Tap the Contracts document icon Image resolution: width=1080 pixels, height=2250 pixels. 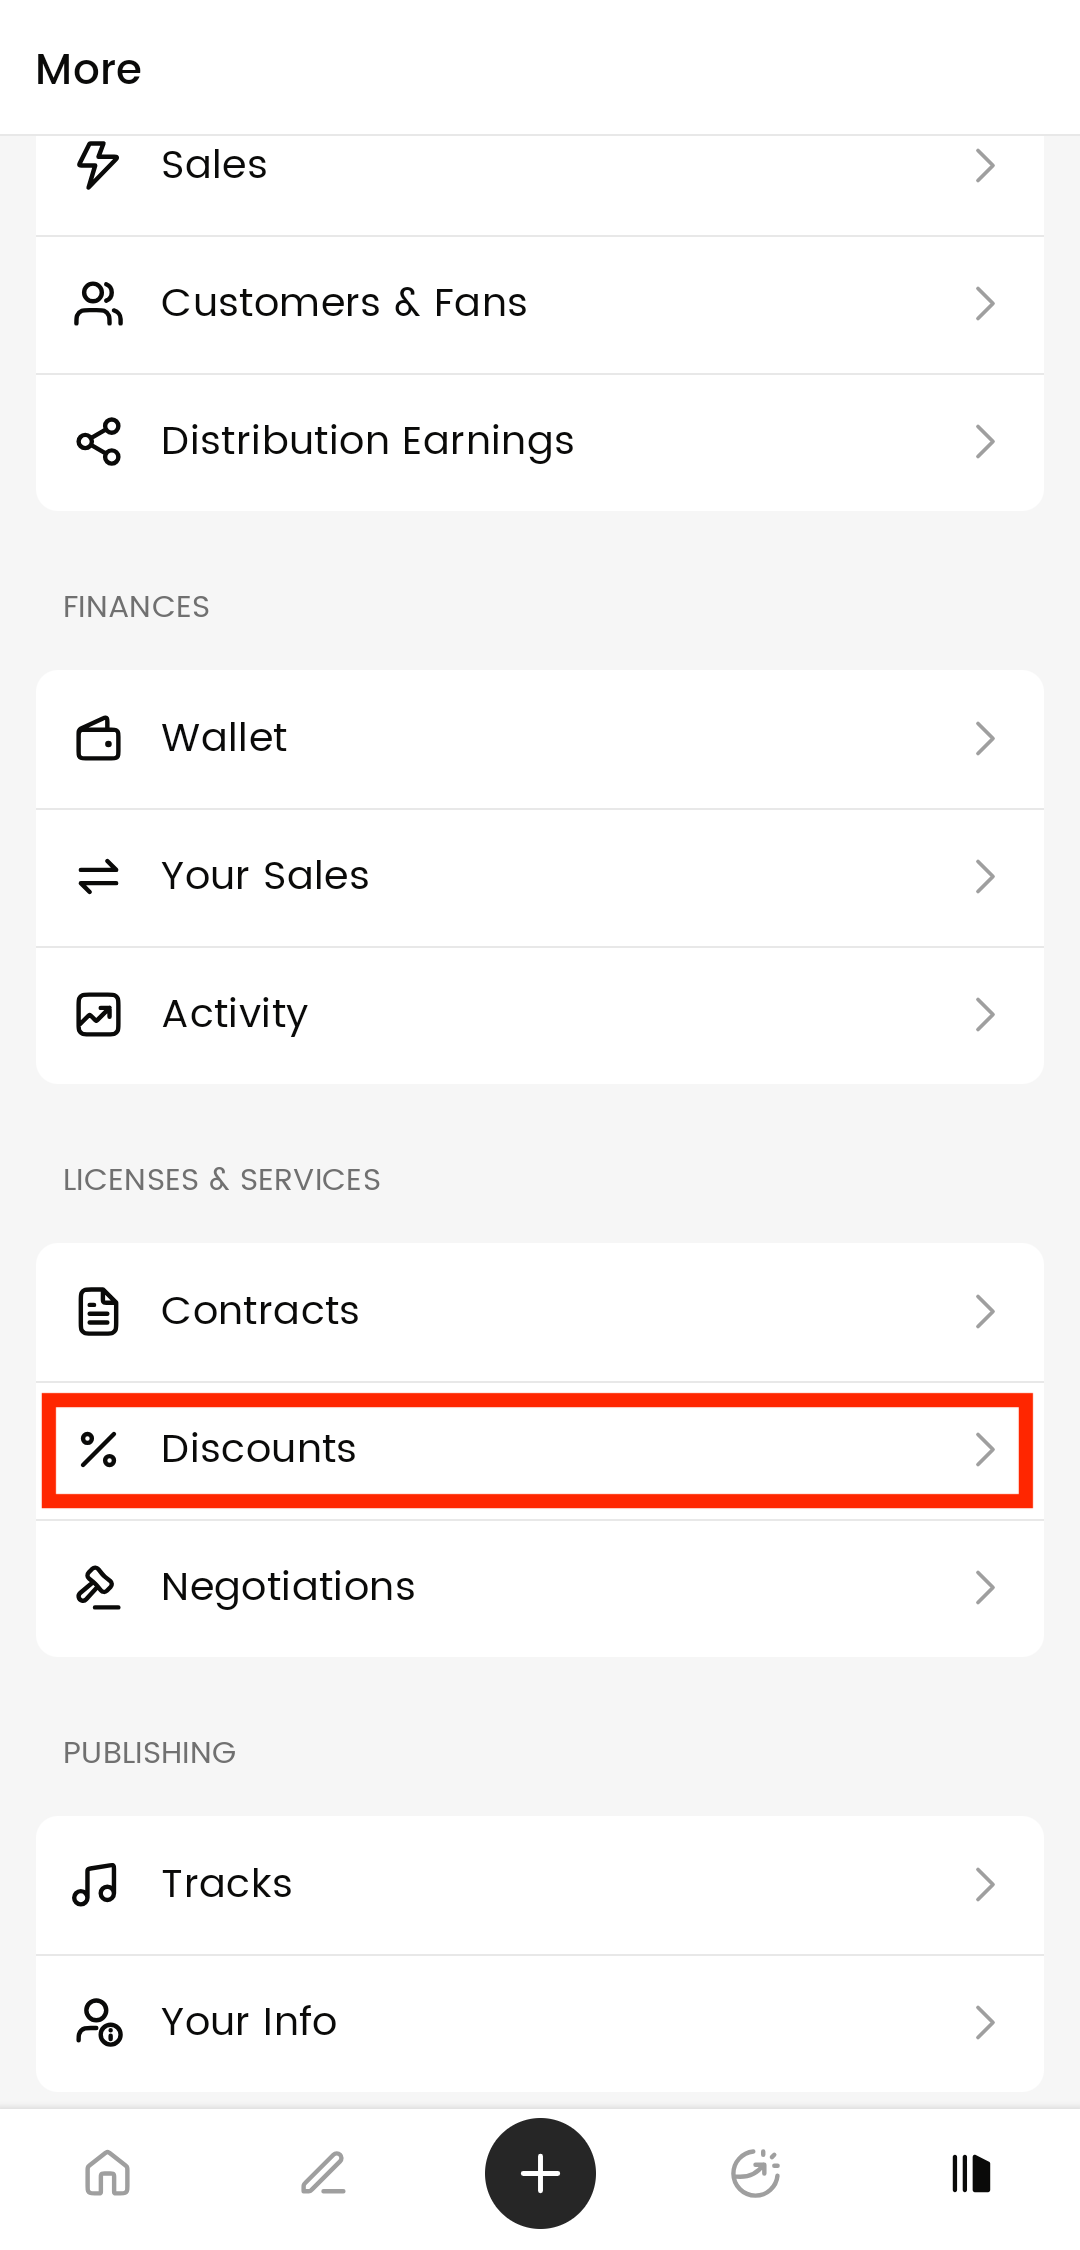click(x=98, y=1311)
